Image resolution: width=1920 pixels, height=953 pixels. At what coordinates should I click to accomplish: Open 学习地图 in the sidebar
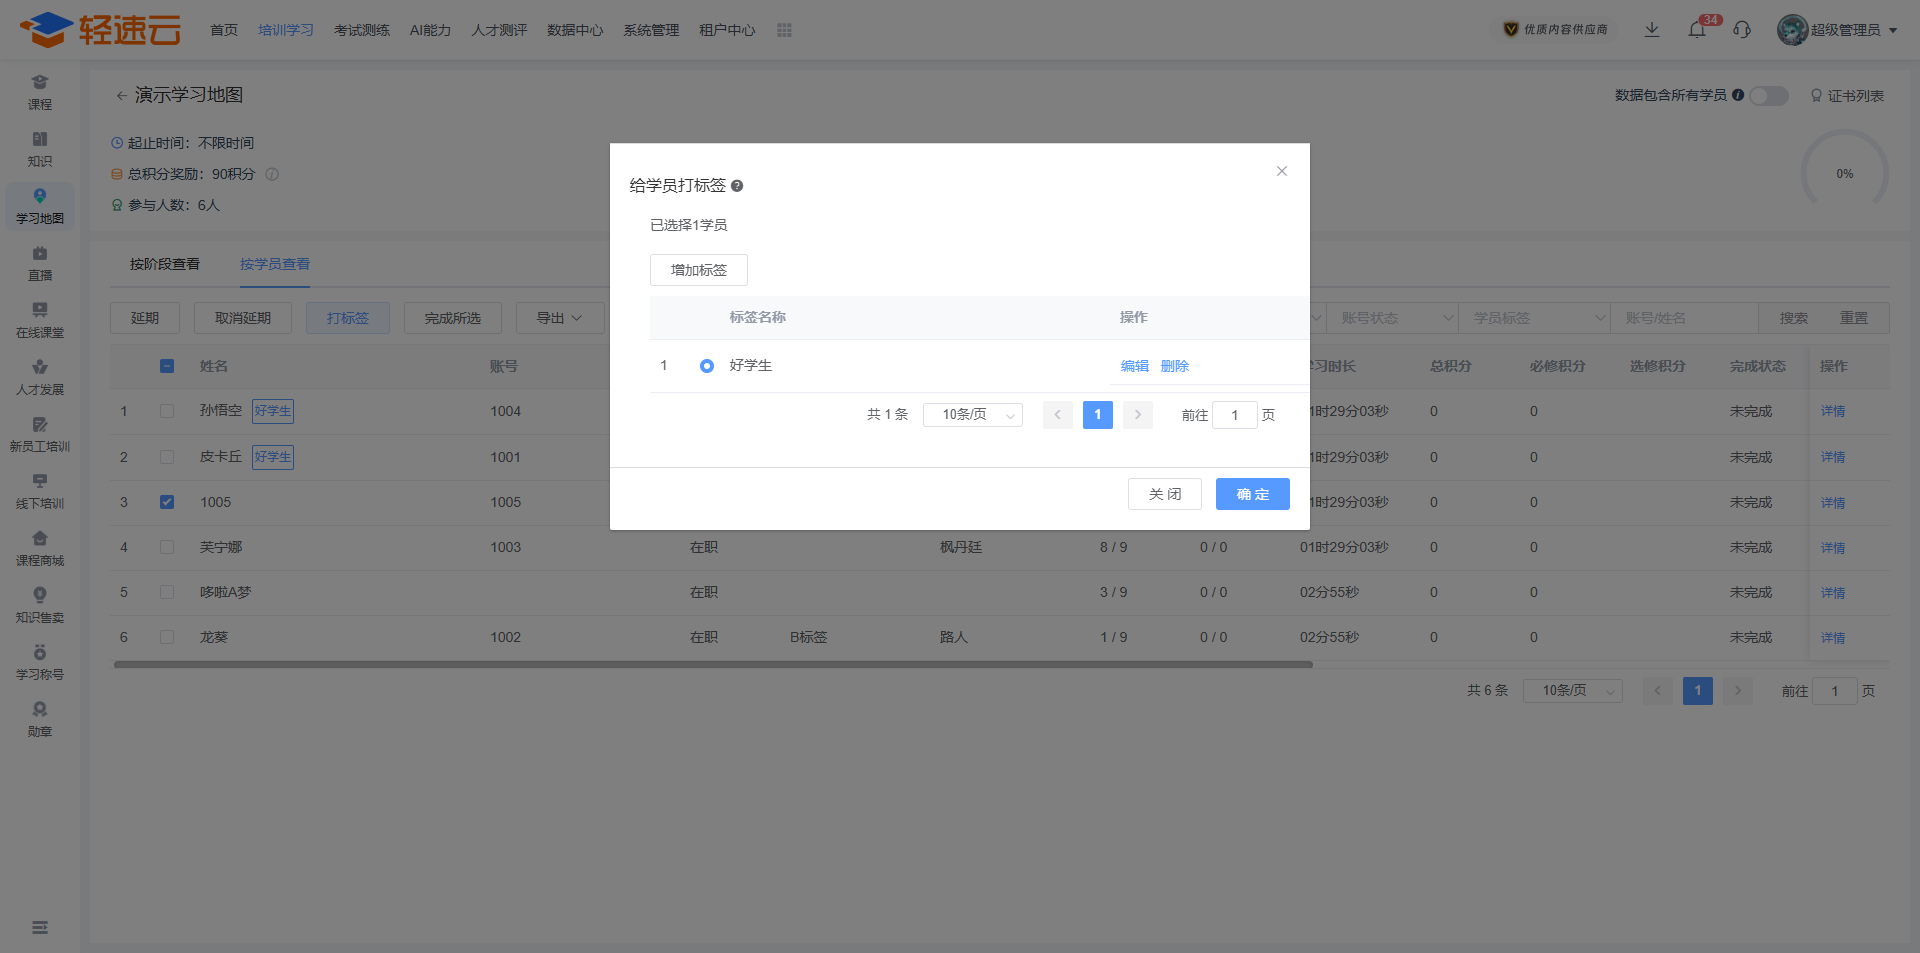point(40,206)
